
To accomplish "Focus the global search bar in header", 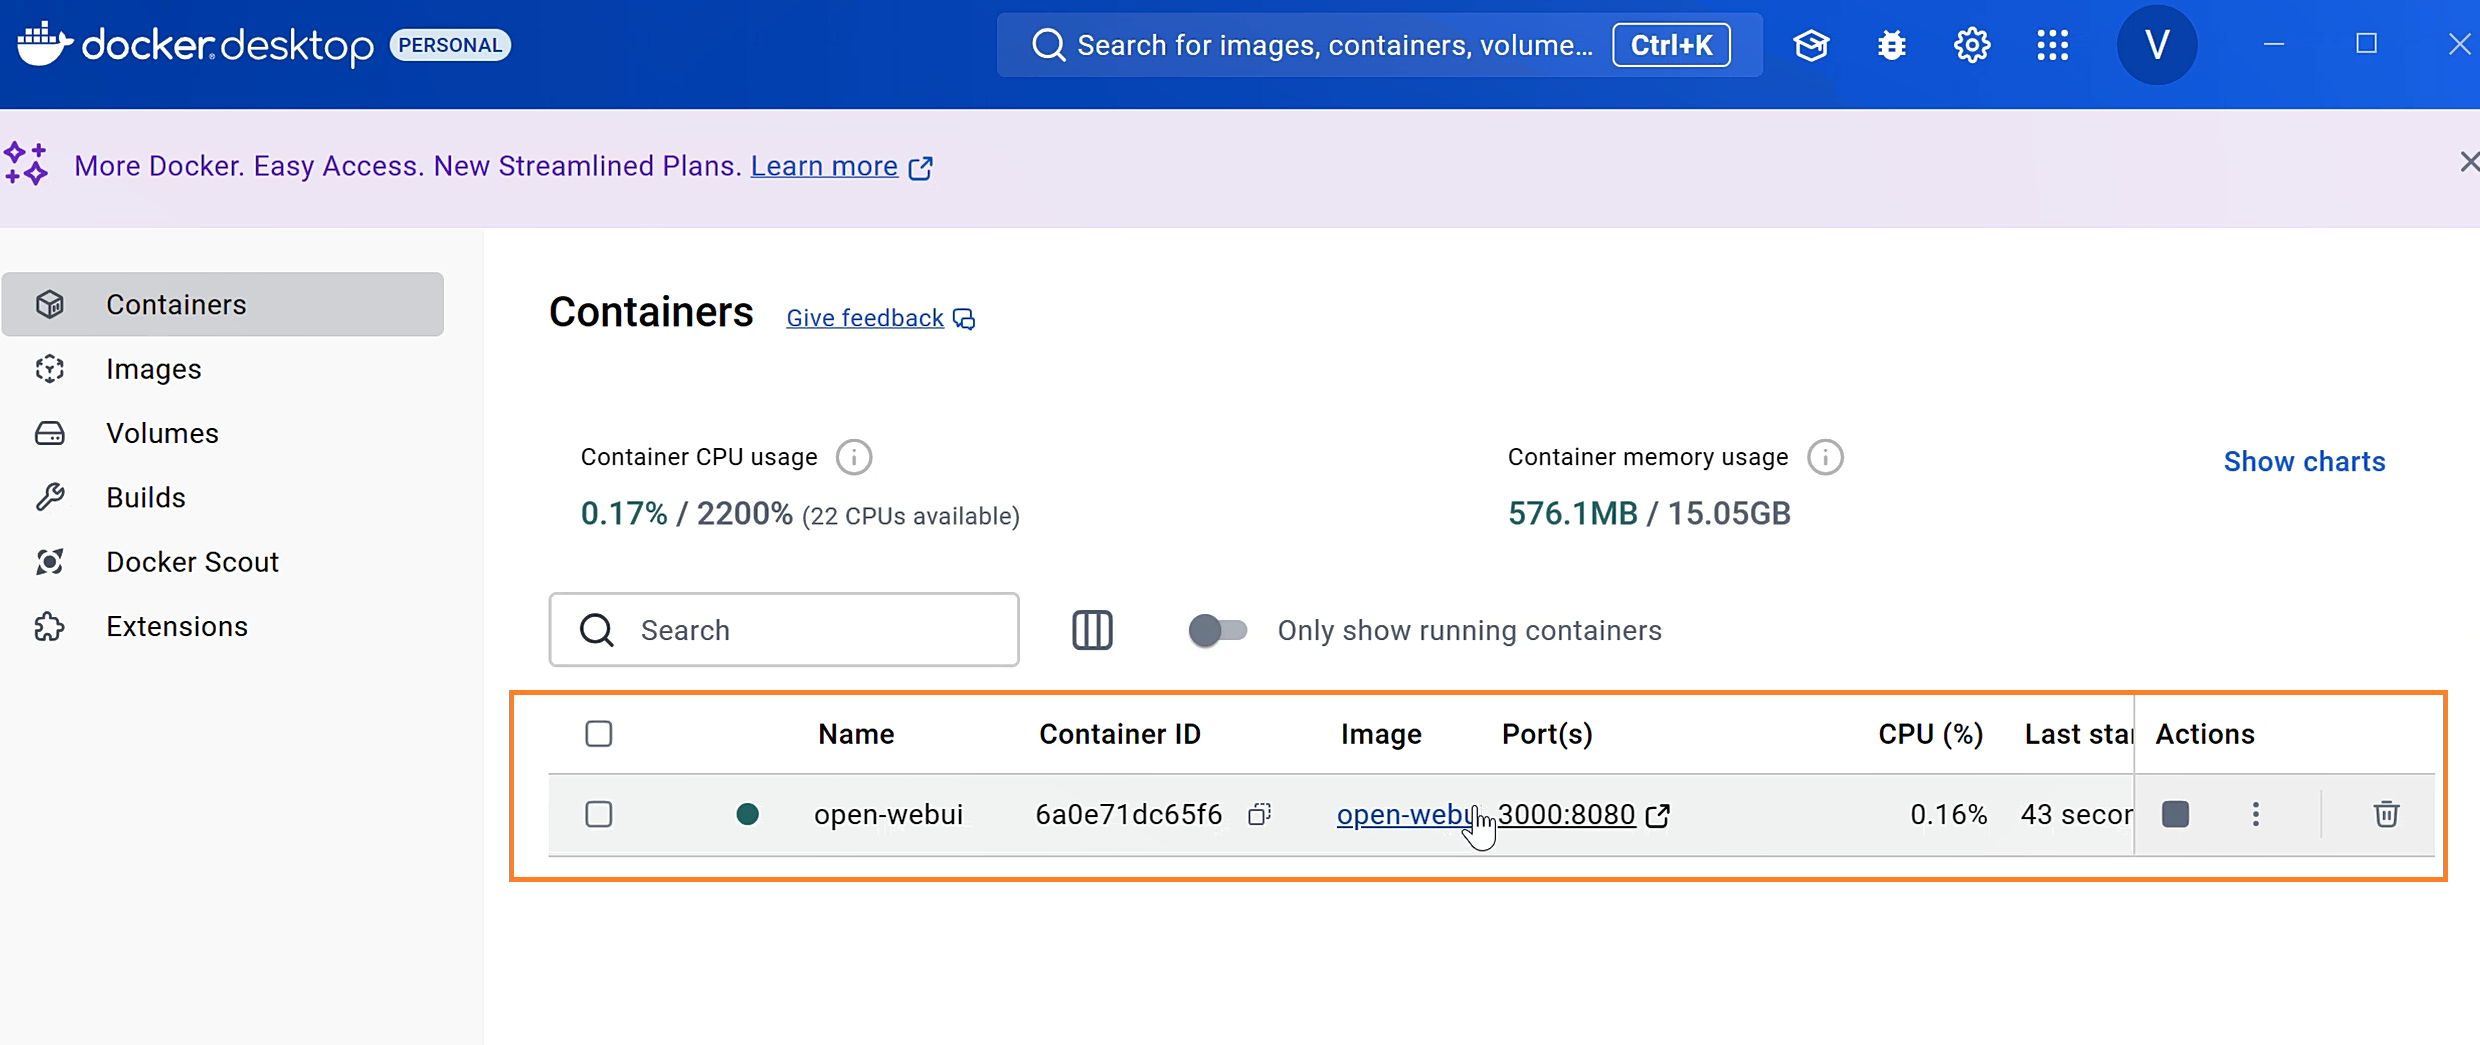I will tap(1380, 45).
